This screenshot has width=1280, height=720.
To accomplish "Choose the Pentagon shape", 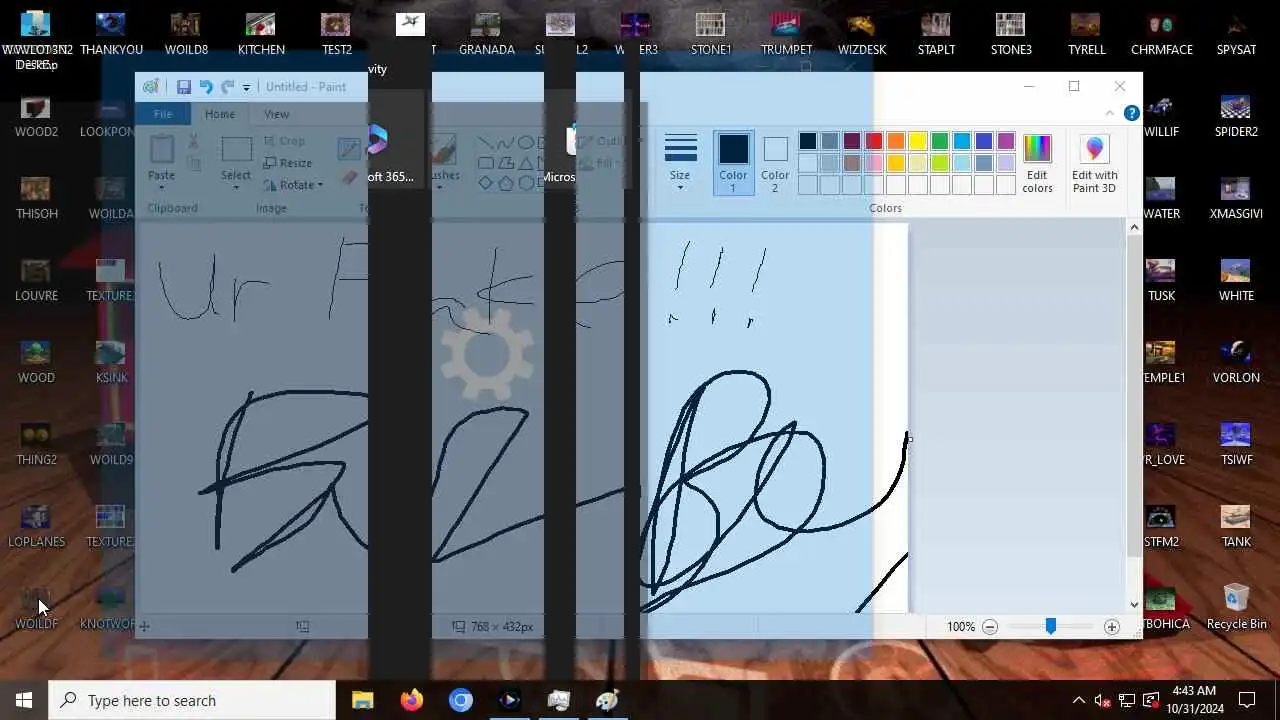I will (x=505, y=183).
